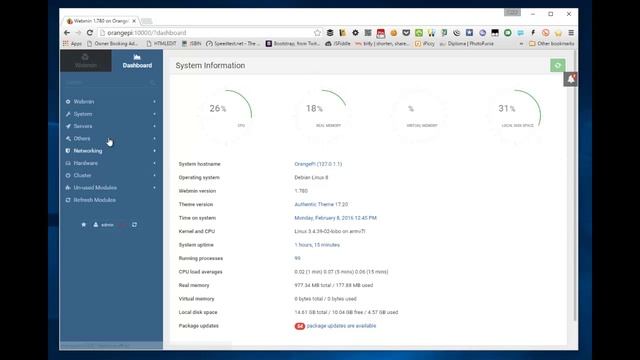Screen dimensions: 640x360
Task: Click the green refresh button beside System Information
Action: point(558,65)
